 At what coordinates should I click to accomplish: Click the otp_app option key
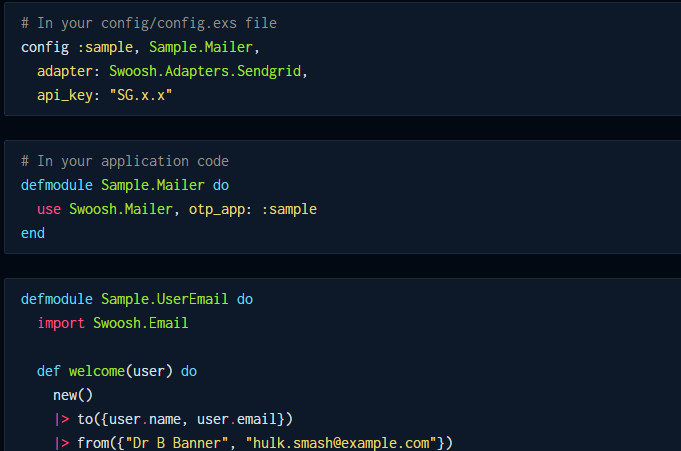217,209
